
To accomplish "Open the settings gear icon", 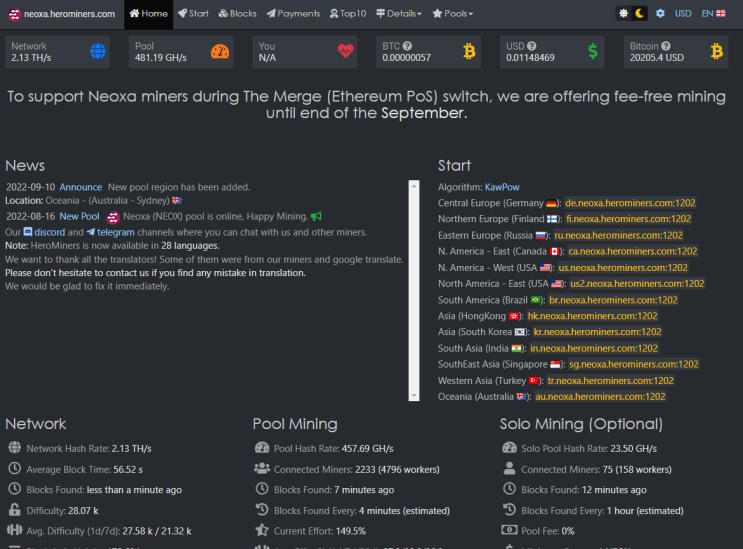I will (x=660, y=14).
